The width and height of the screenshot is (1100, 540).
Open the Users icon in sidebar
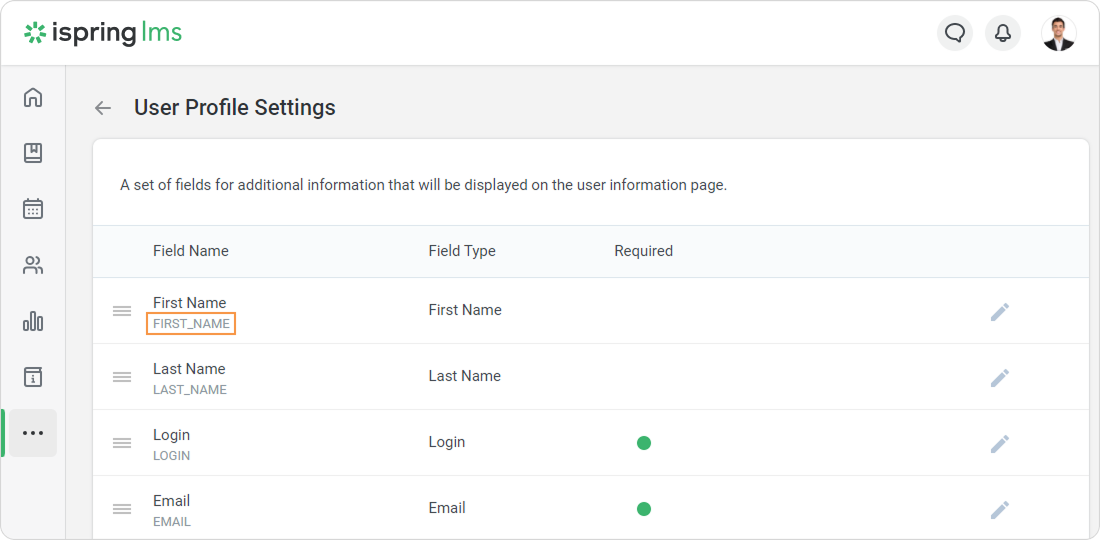33,265
